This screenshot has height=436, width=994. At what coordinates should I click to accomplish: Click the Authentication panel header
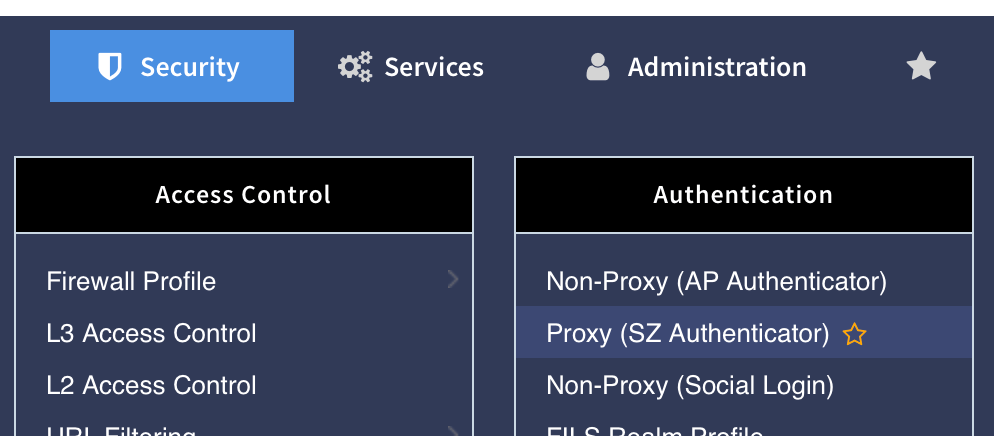743,195
